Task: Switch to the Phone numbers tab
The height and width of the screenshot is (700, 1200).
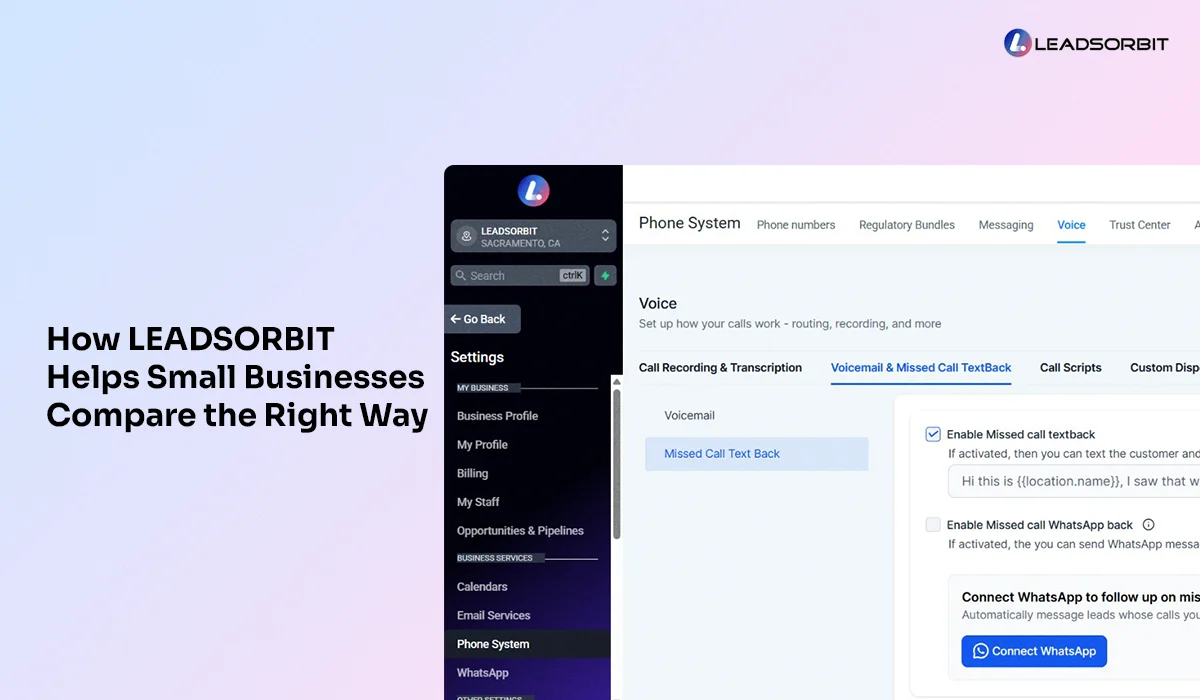Action: point(796,225)
